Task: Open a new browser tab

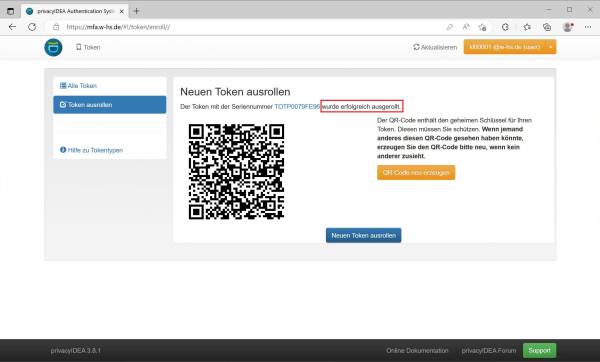Action: point(136,11)
